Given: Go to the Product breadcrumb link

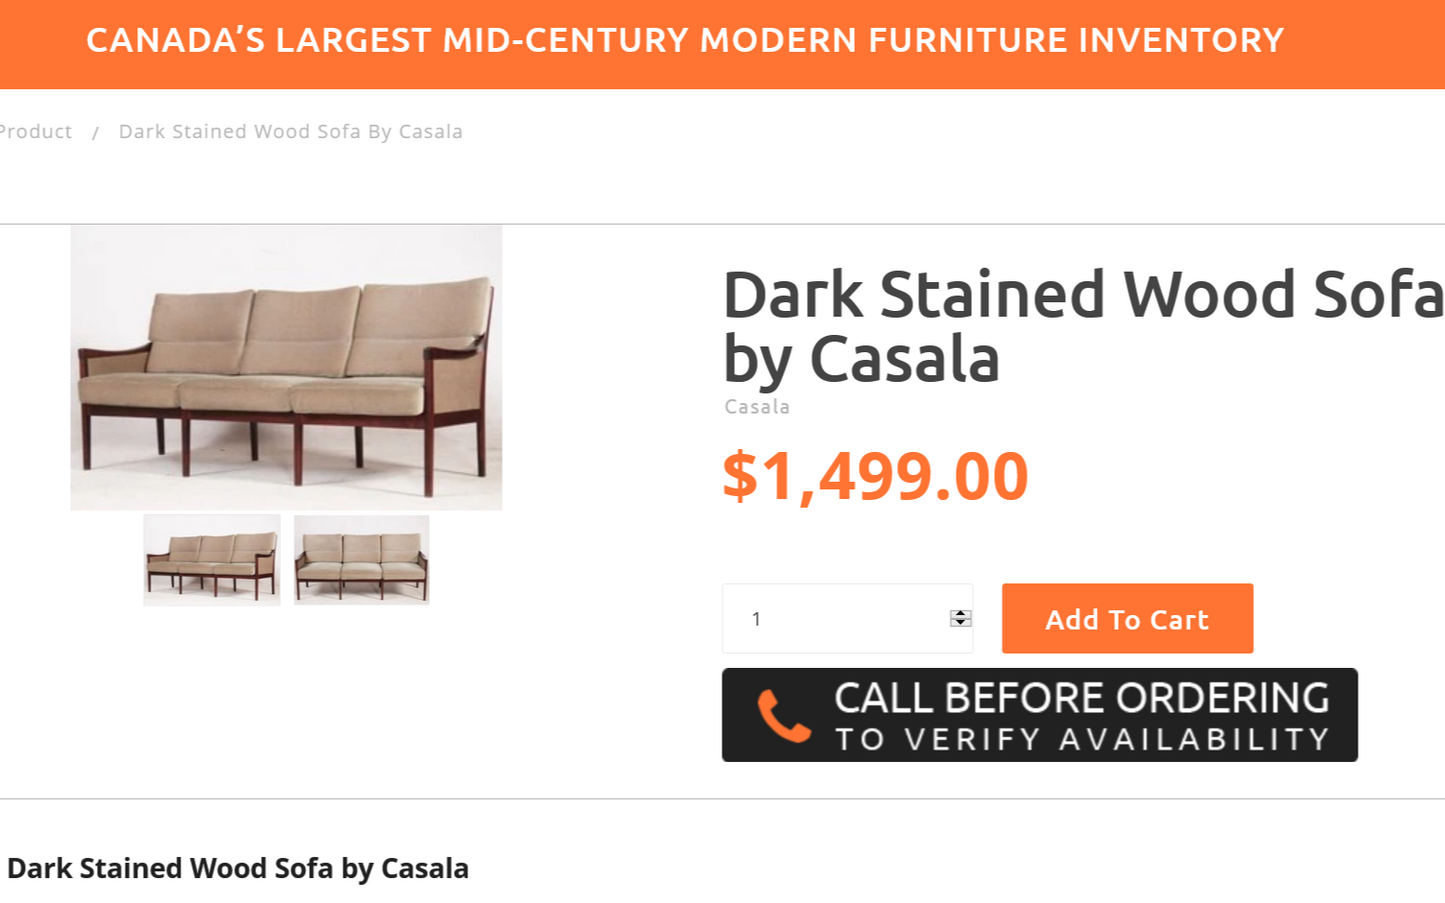Looking at the screenshot, I should coord(36,132).
